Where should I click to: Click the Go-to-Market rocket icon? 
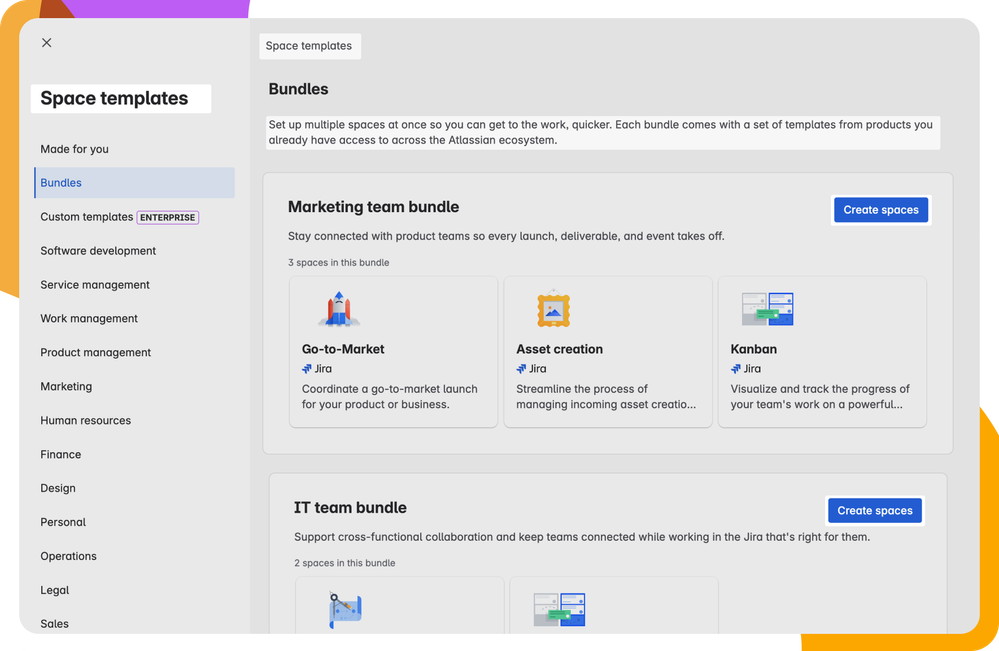click(x=339, y=309)
